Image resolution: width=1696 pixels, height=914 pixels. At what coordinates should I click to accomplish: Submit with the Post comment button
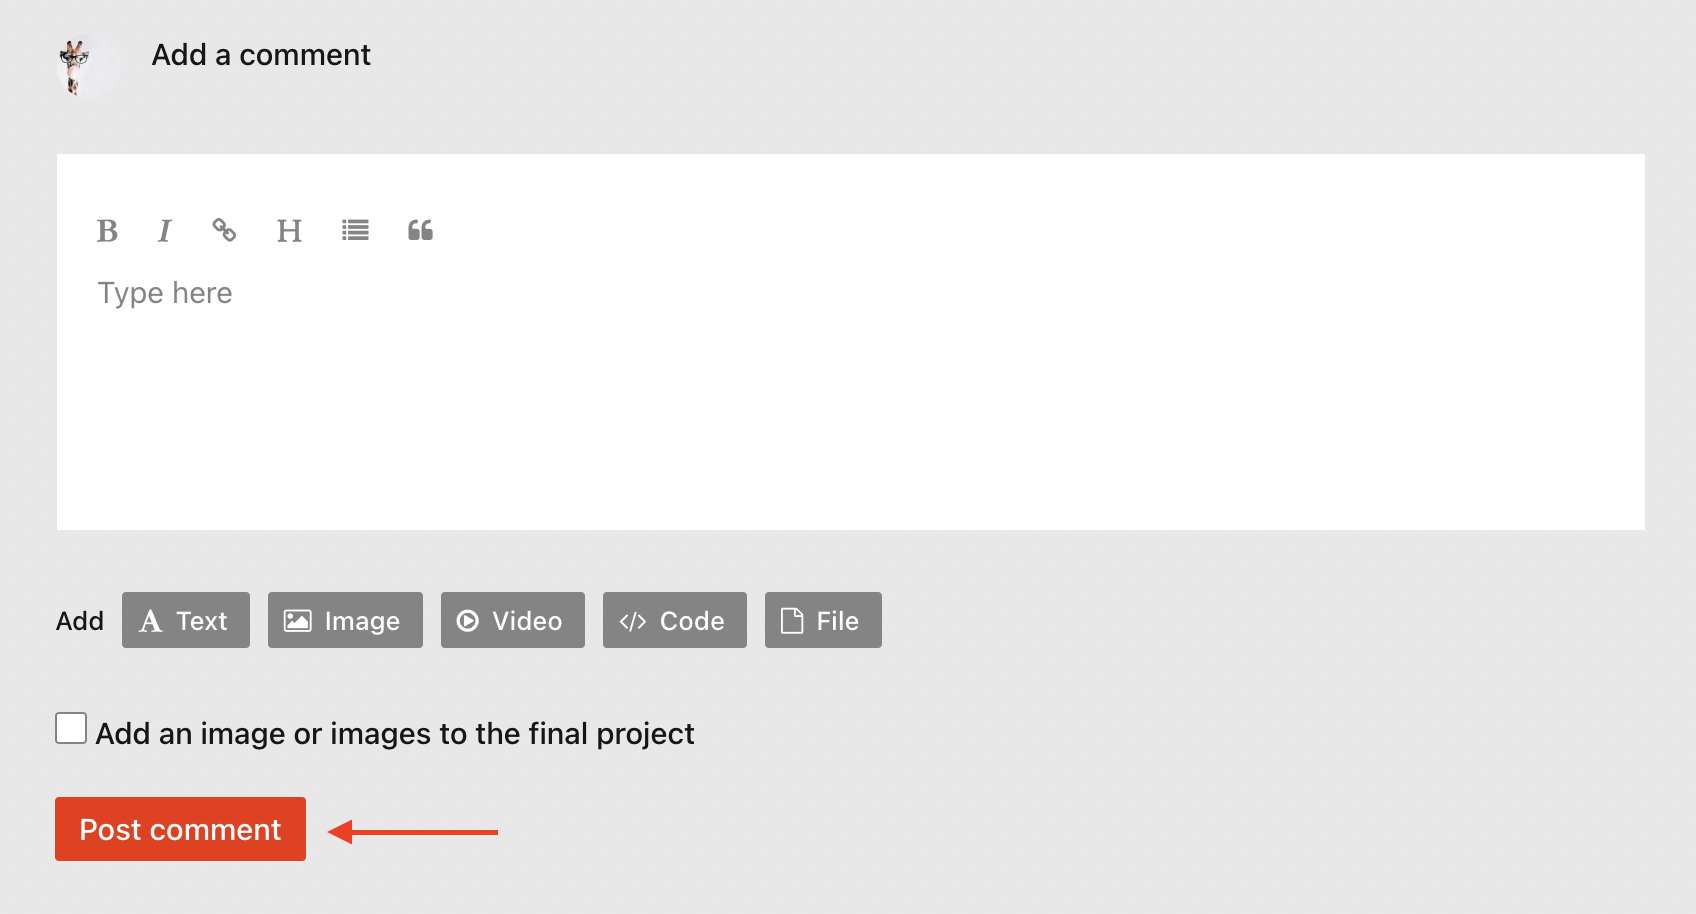click(180, 829)
